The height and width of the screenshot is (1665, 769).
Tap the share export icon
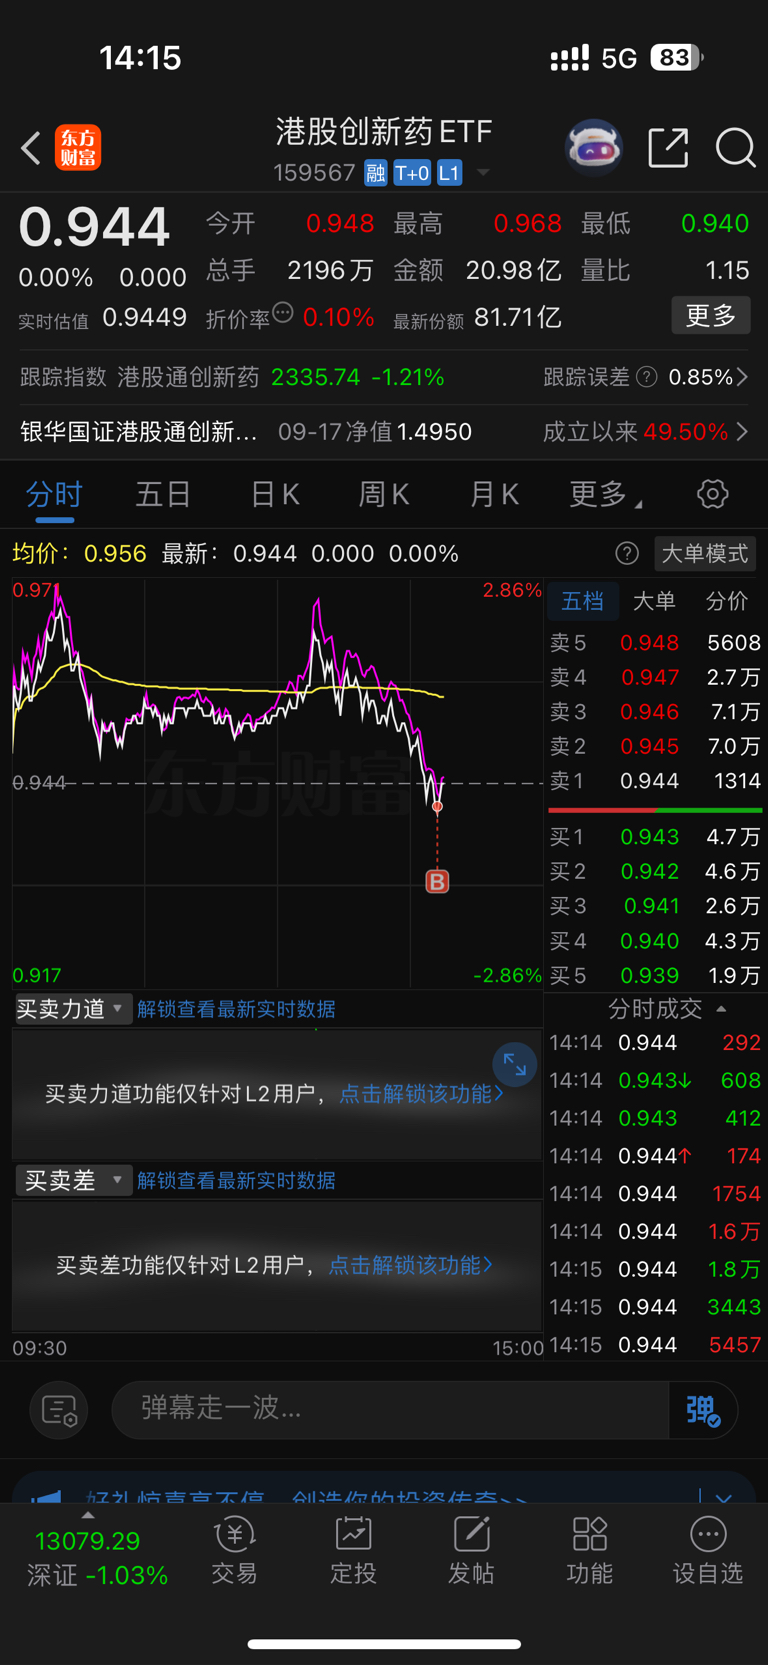click(x=668, y=148)
